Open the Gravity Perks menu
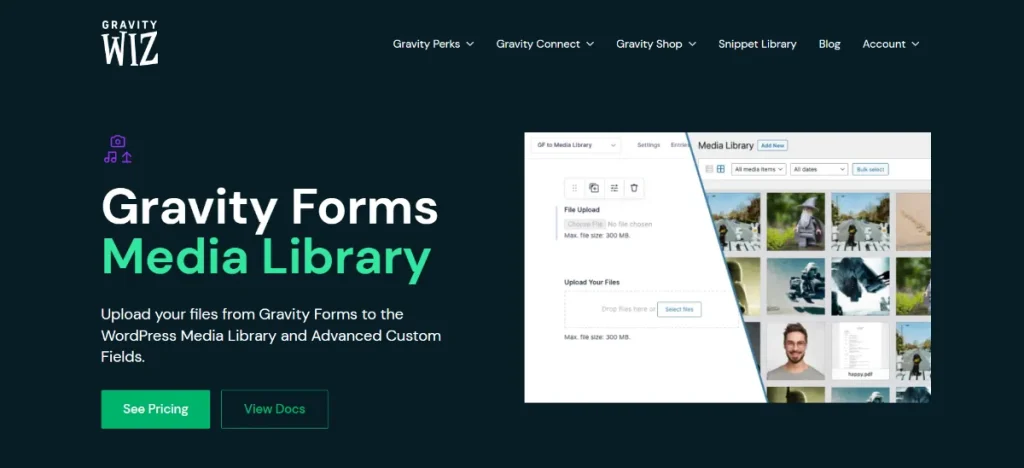1024x468 pixels. [x=433, y=44]
